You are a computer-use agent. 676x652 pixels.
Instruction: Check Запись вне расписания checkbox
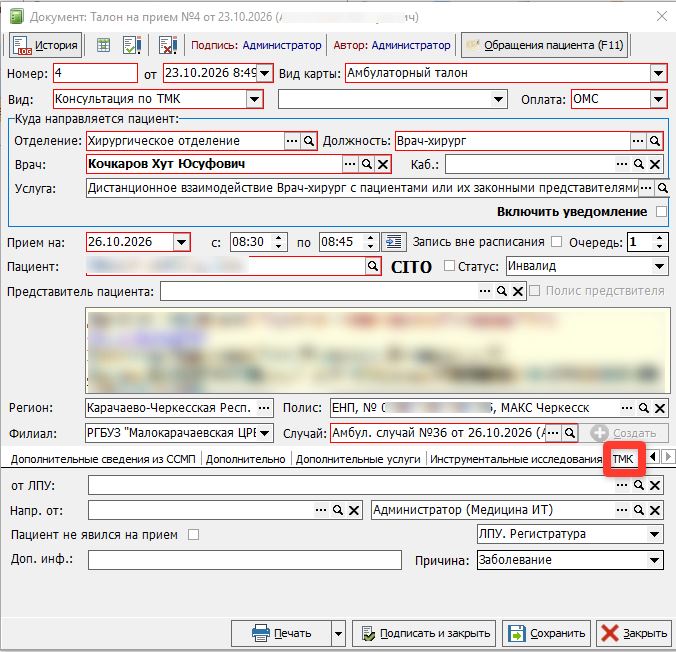point(557,241)
